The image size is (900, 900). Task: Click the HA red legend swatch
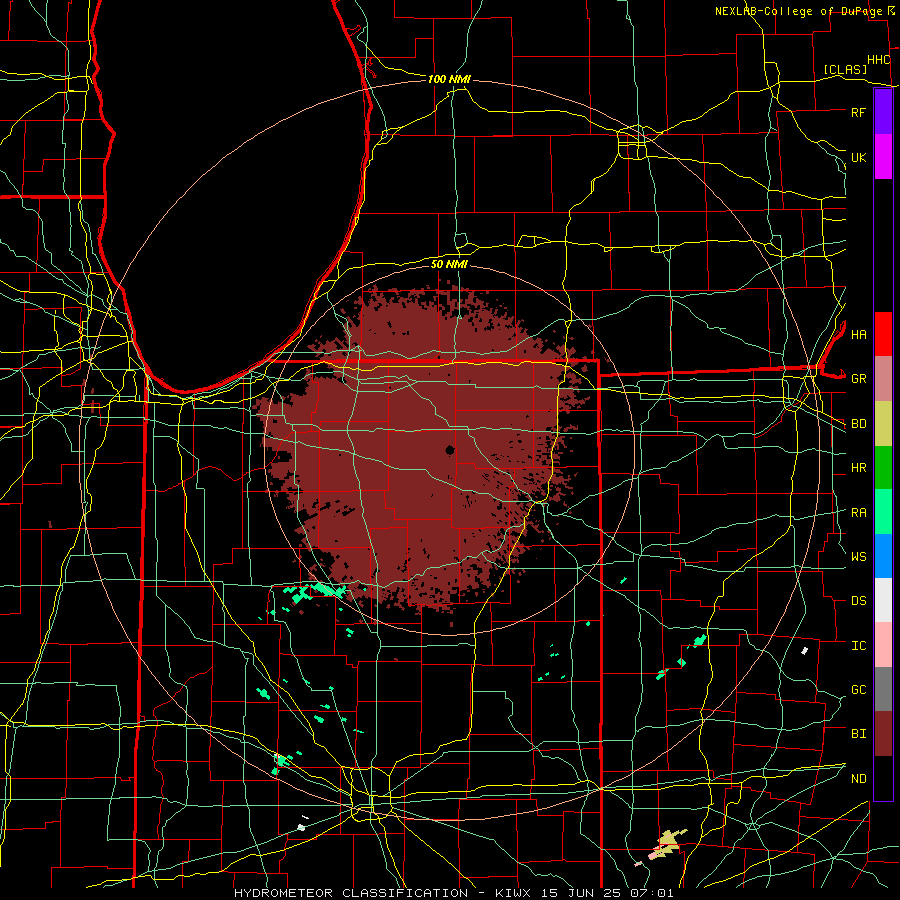[883, 334]
